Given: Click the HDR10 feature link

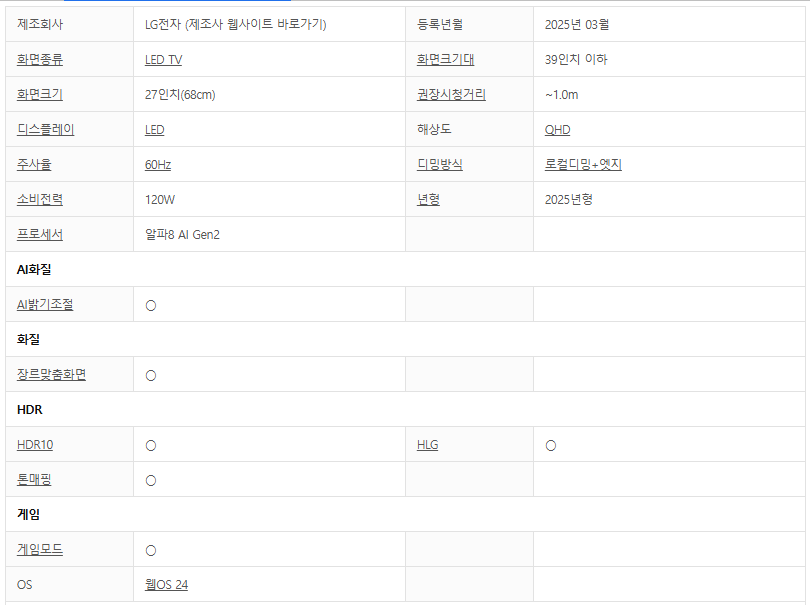Looking at the screenshot, I should 35,445.
